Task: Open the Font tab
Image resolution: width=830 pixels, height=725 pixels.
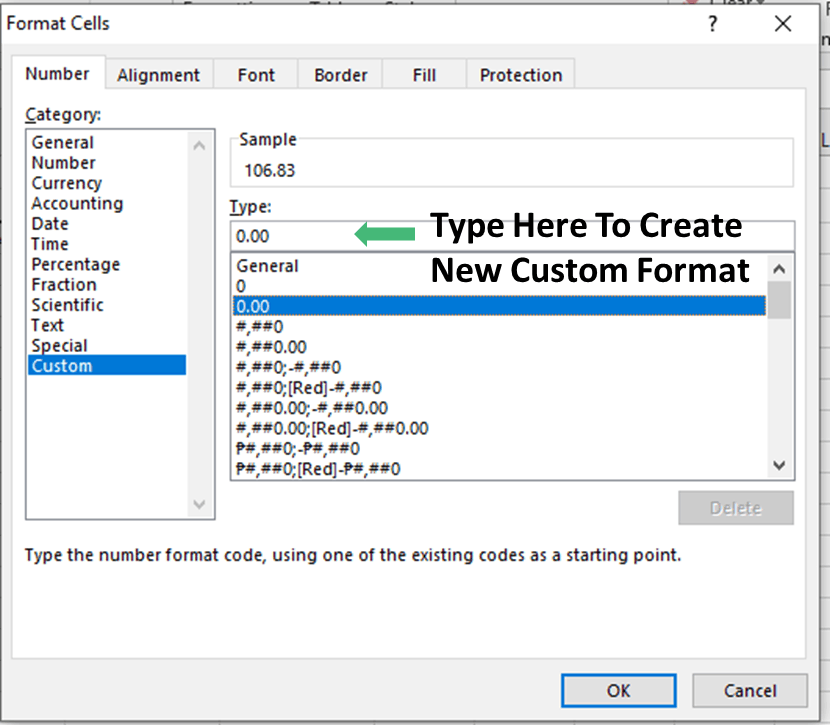Action: (x=256, y=75)
